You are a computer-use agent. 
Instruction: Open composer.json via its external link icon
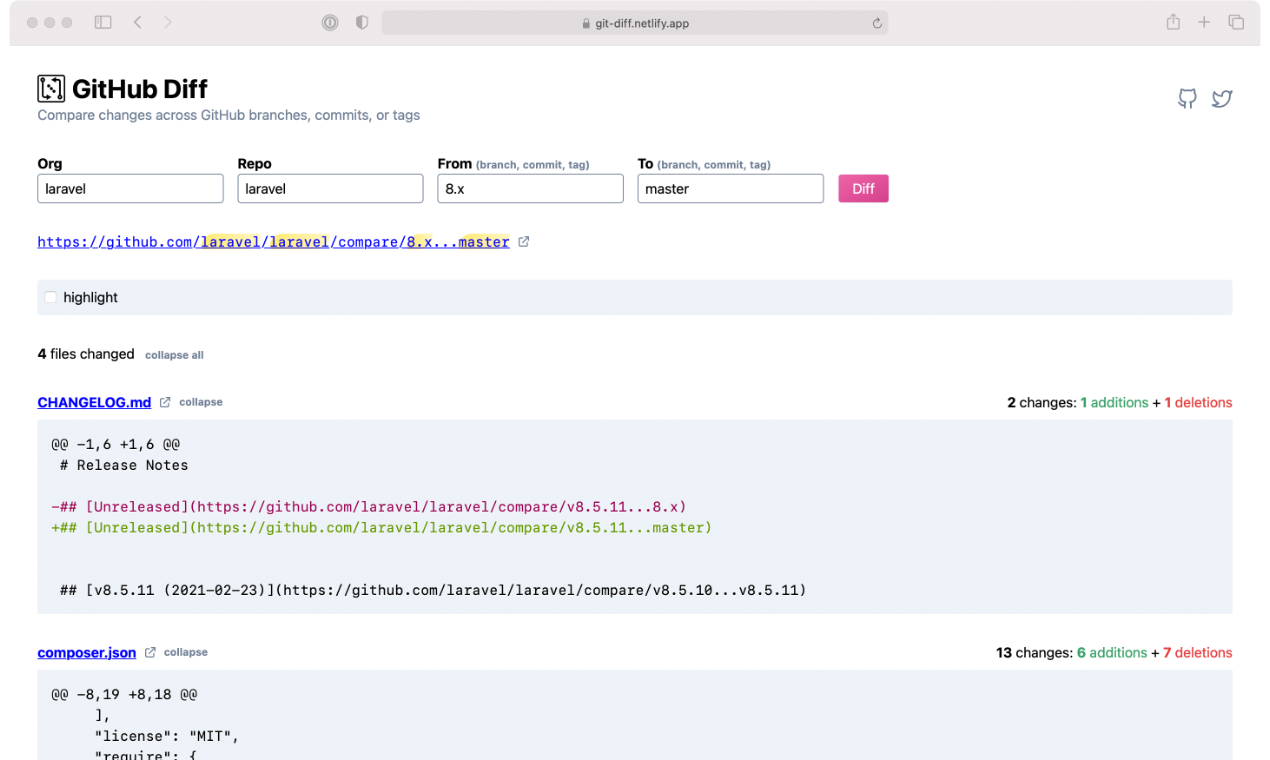(x=150, y=652)
